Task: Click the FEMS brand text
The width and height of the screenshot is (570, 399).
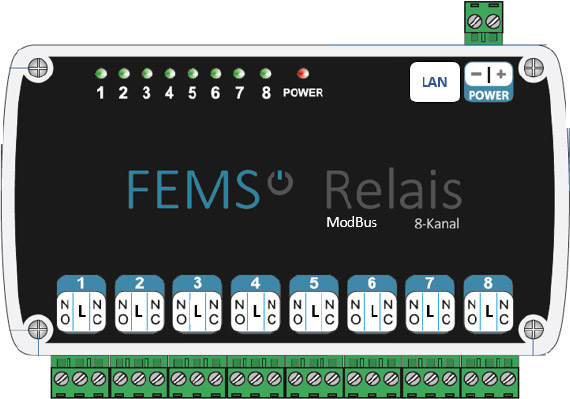Action: (193, 189)
